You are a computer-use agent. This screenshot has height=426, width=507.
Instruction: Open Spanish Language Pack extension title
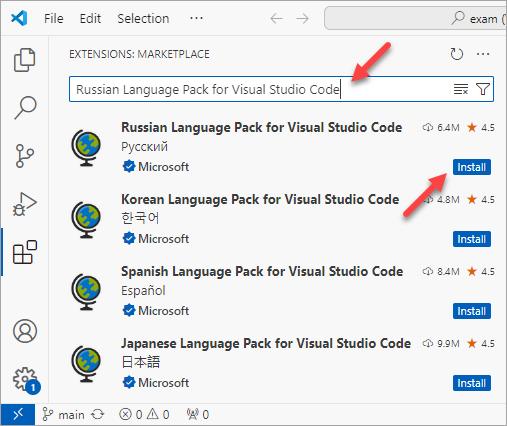[262, 271]
